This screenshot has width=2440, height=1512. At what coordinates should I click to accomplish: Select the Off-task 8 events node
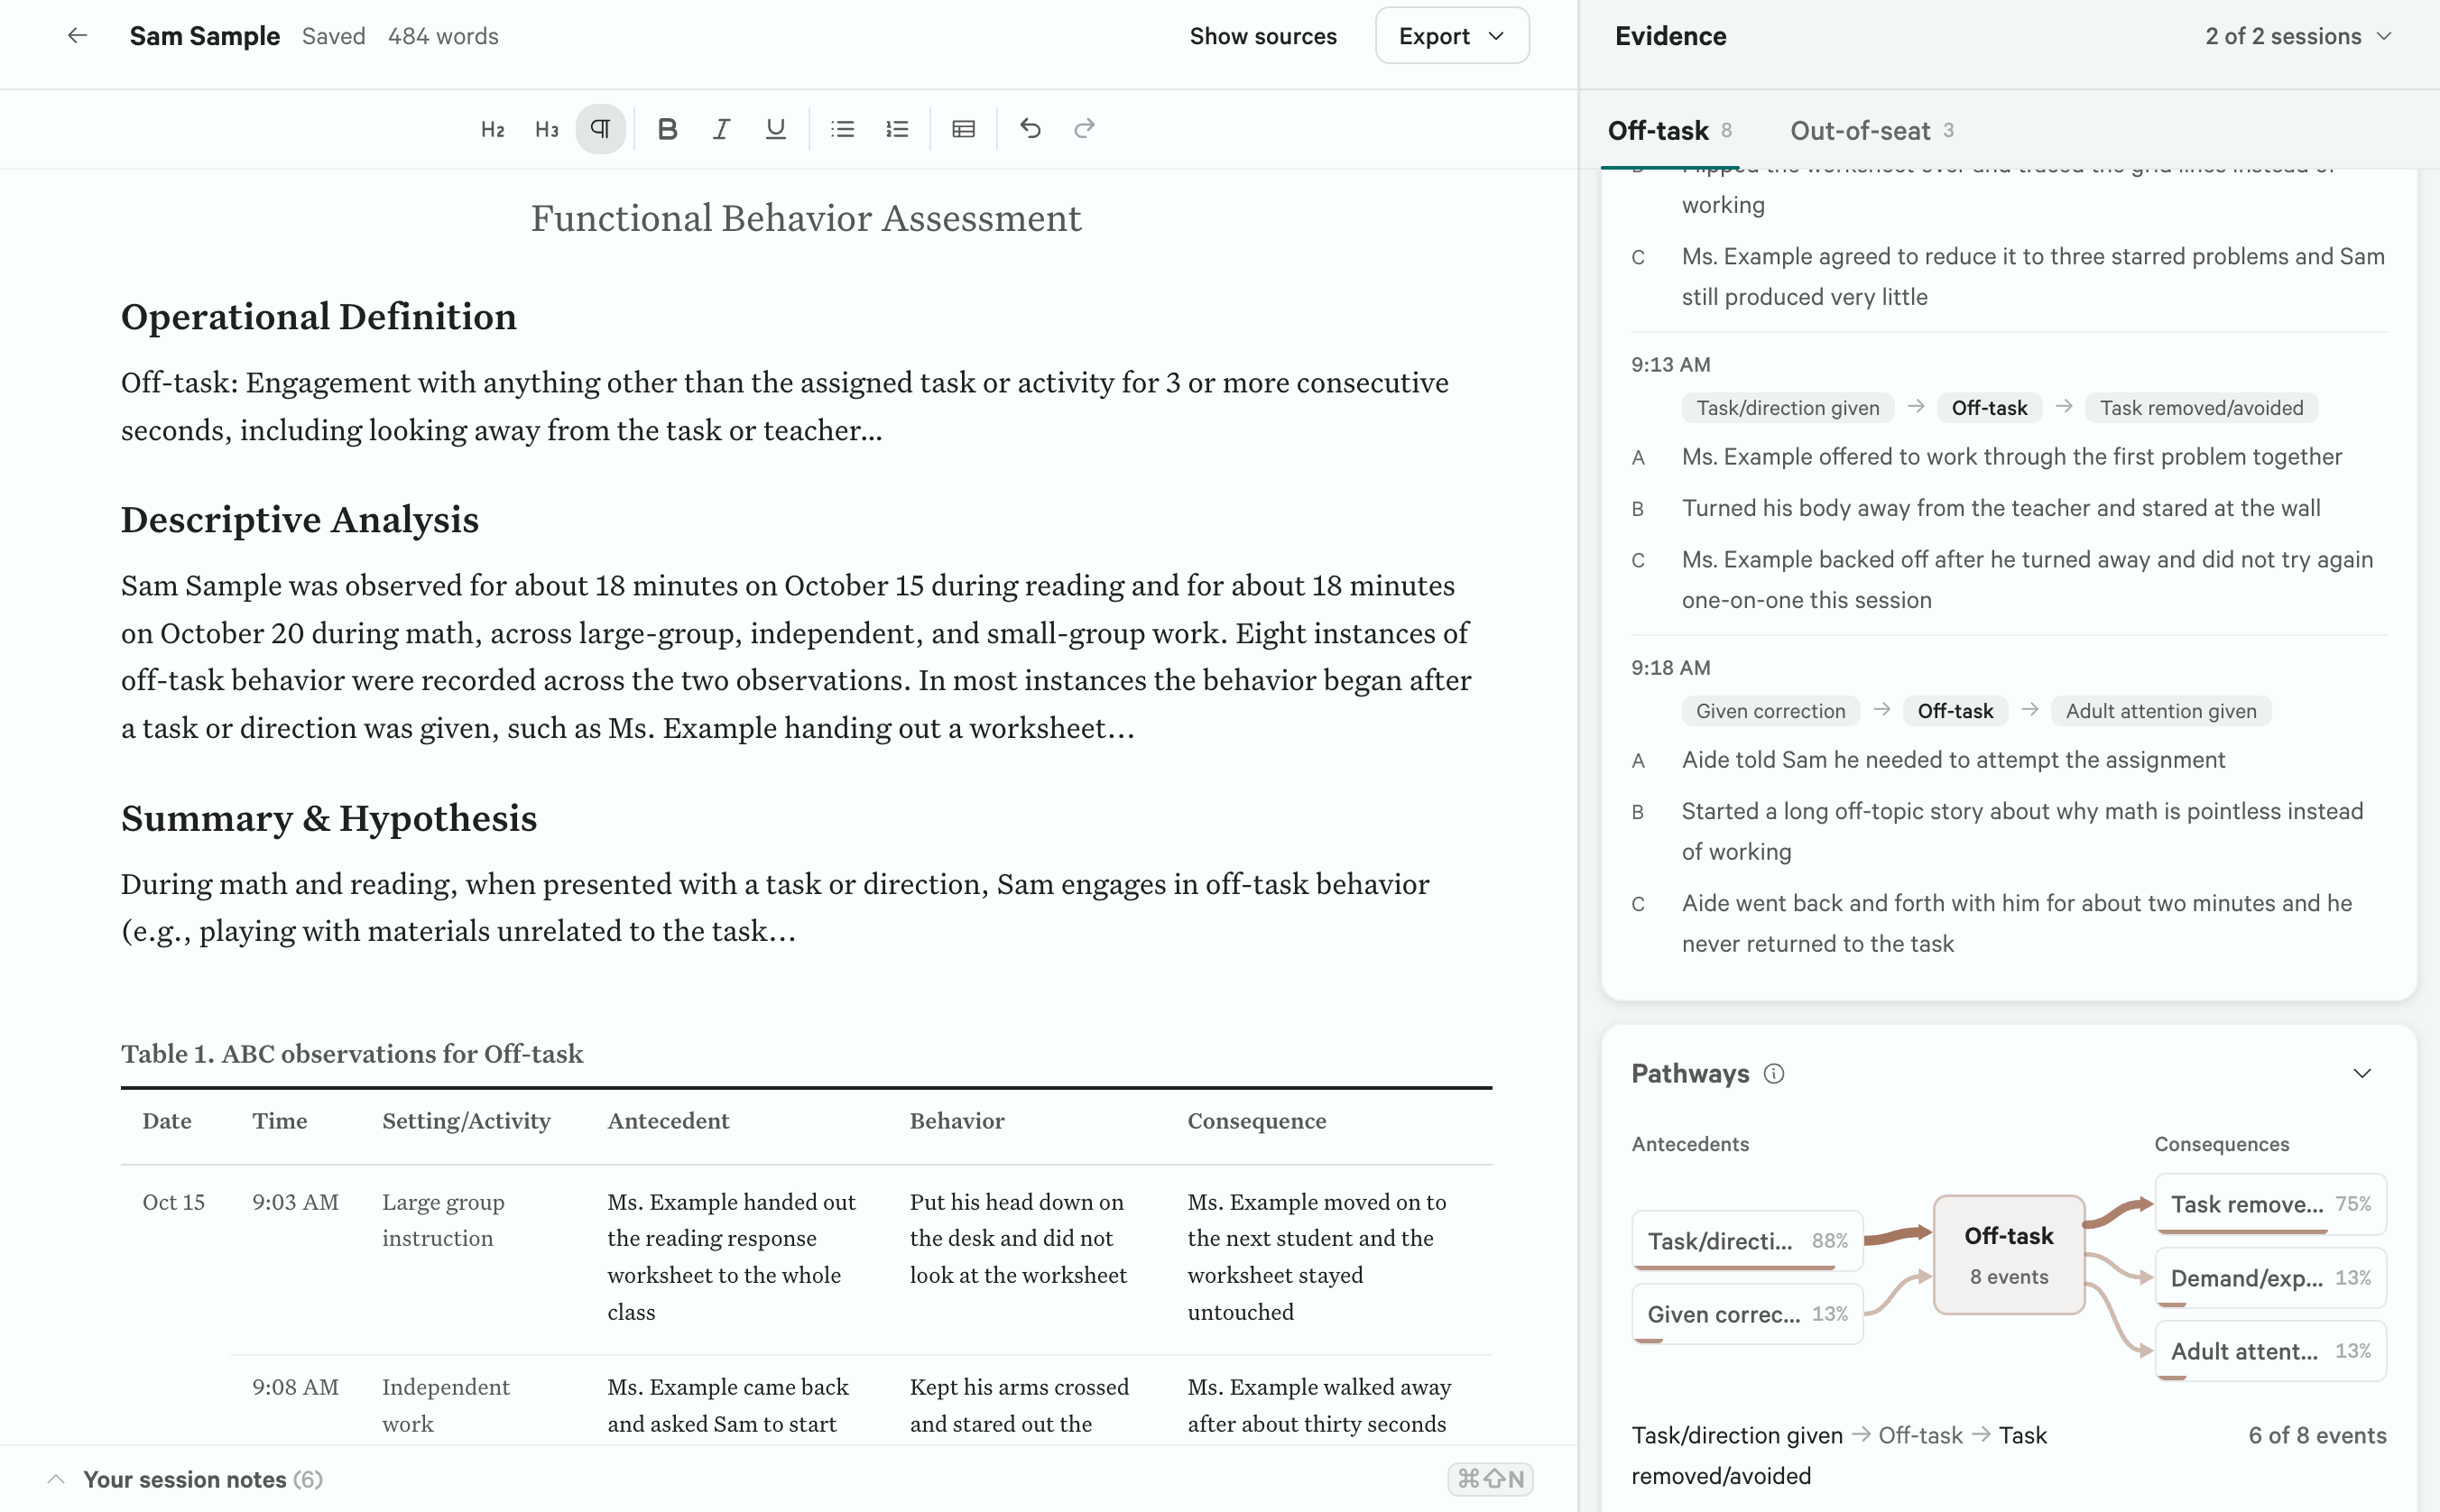coord(2009,1255)
